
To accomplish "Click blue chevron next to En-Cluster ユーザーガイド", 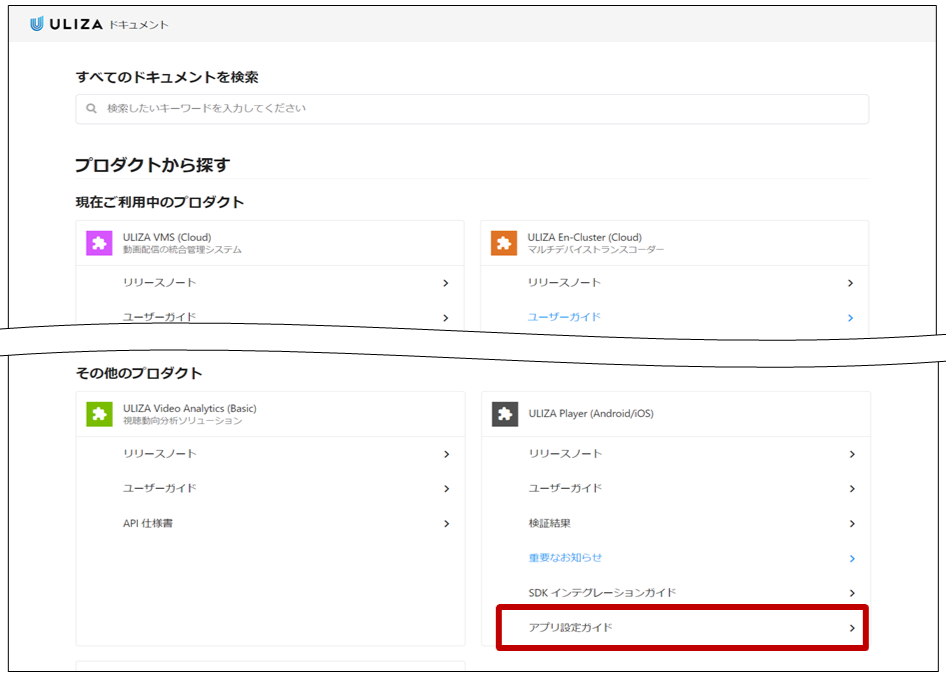I will coord(851,318).
